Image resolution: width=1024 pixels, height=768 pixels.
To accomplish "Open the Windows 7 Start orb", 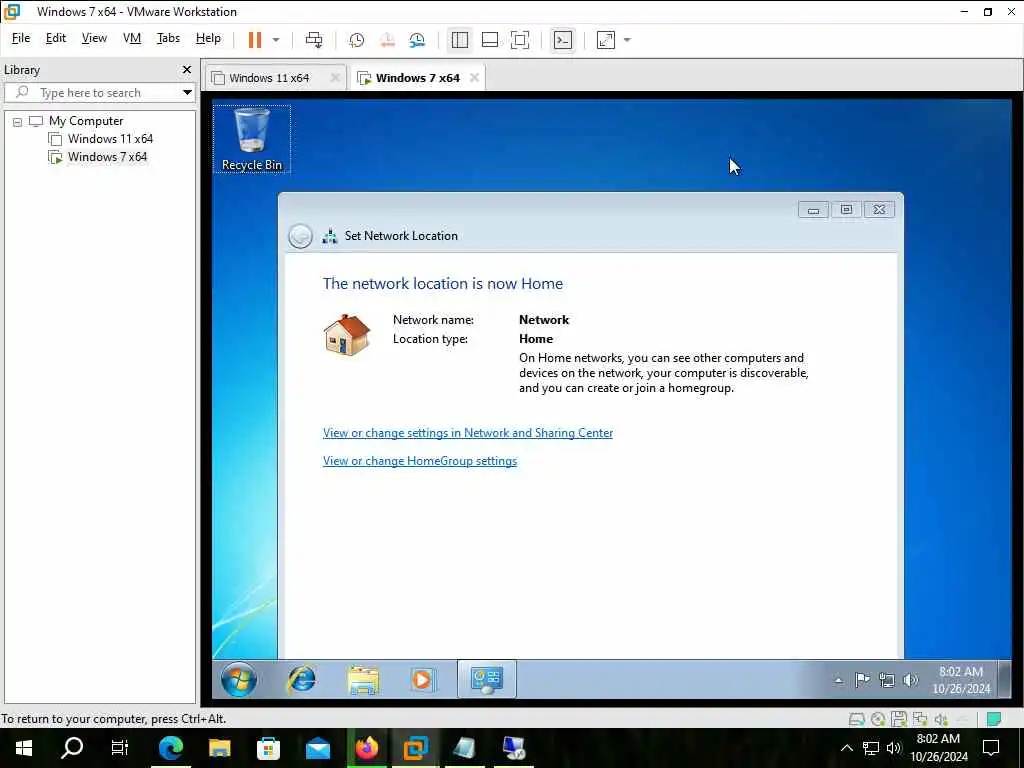I will pyautogui.click(x=238, y=680).
